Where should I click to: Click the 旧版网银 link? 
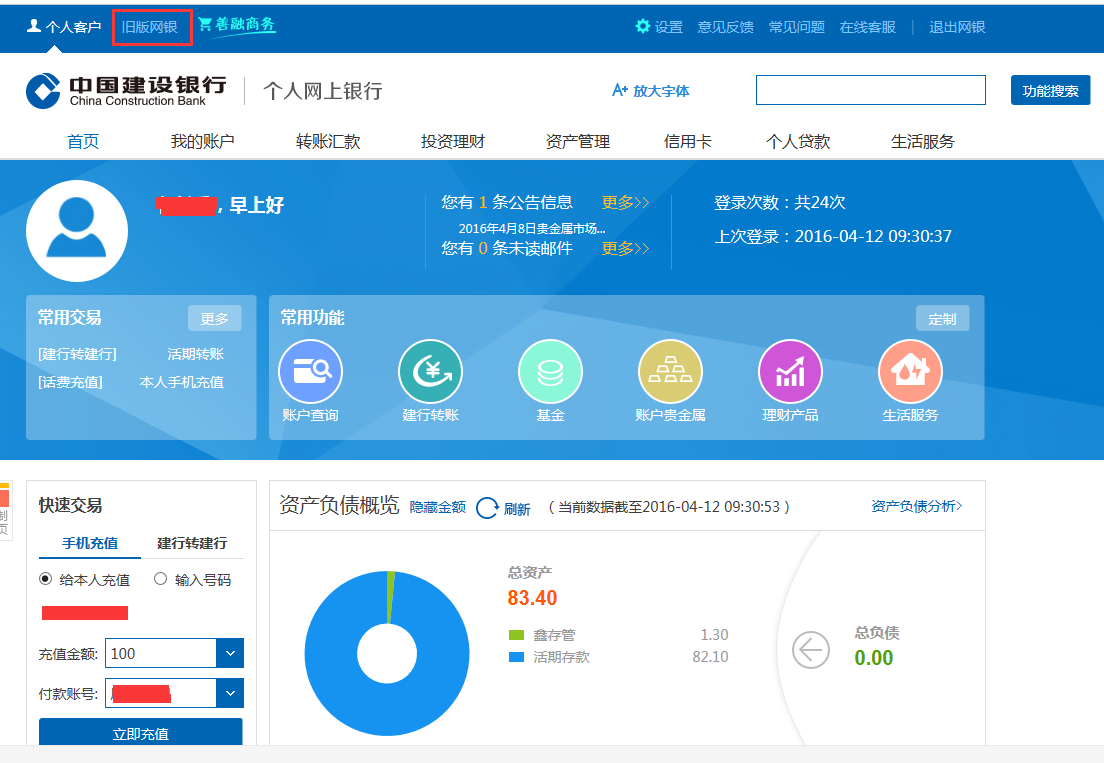(150, 27)
